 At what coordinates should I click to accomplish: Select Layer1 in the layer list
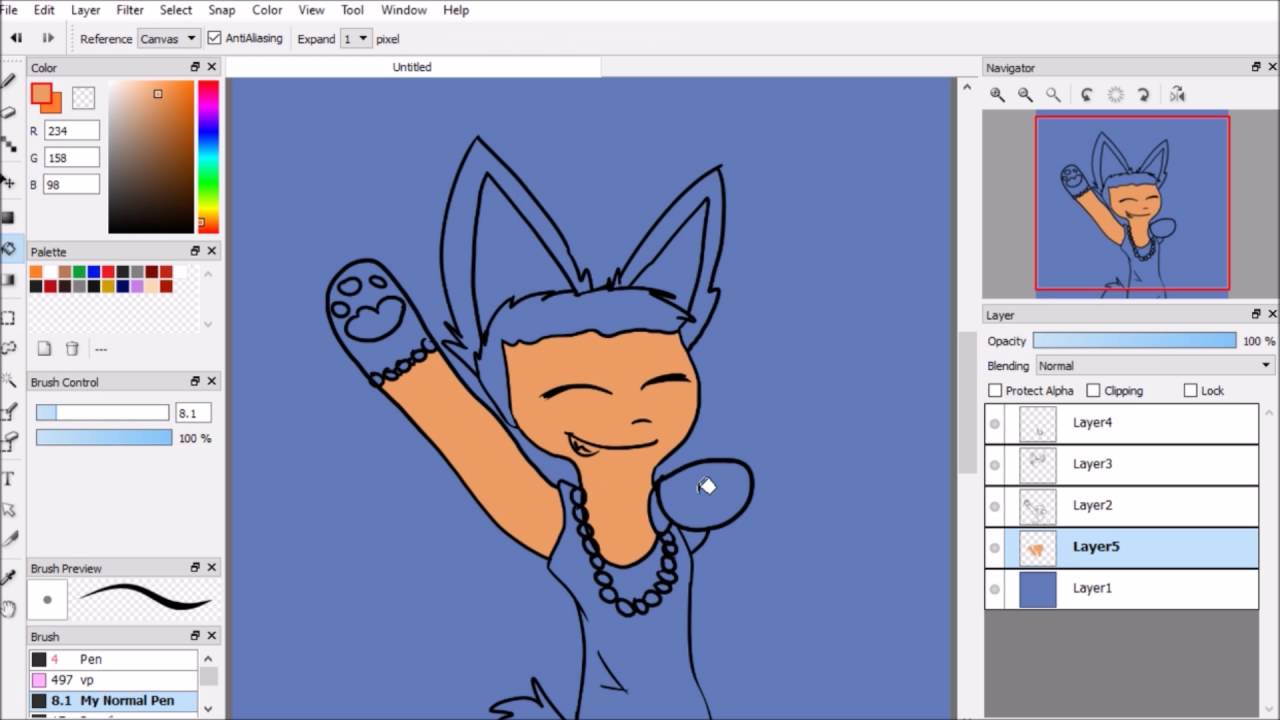pos(1122,589)
